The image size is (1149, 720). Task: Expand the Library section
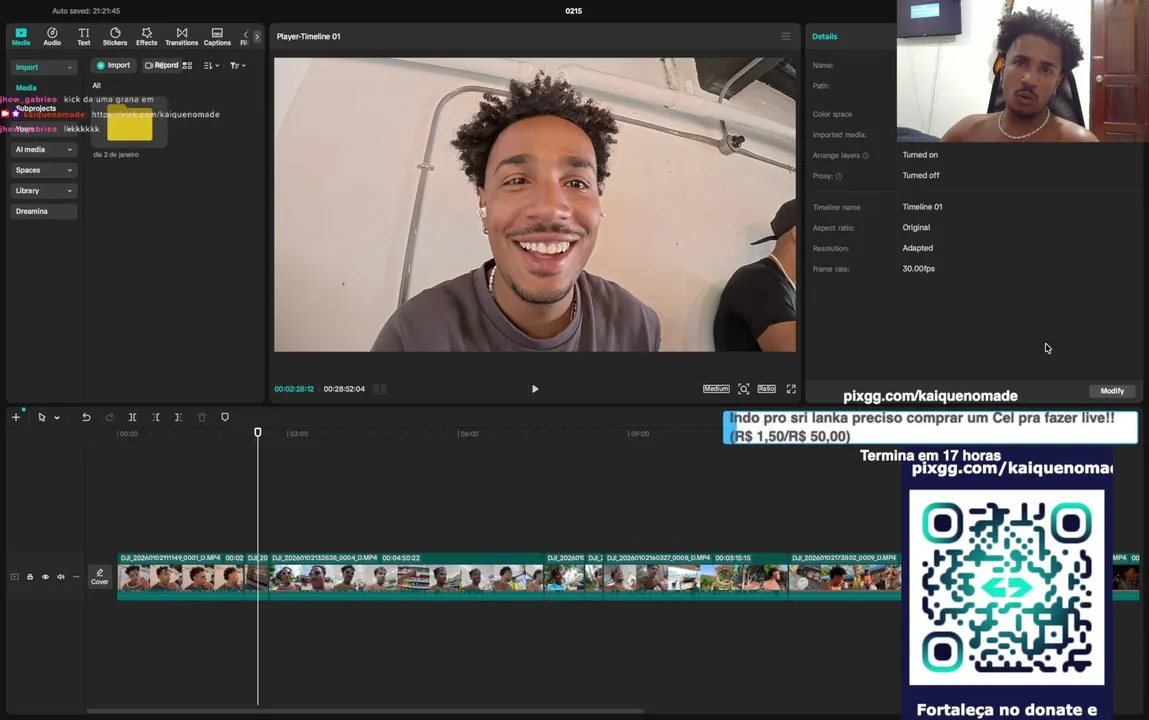point(44,190)
